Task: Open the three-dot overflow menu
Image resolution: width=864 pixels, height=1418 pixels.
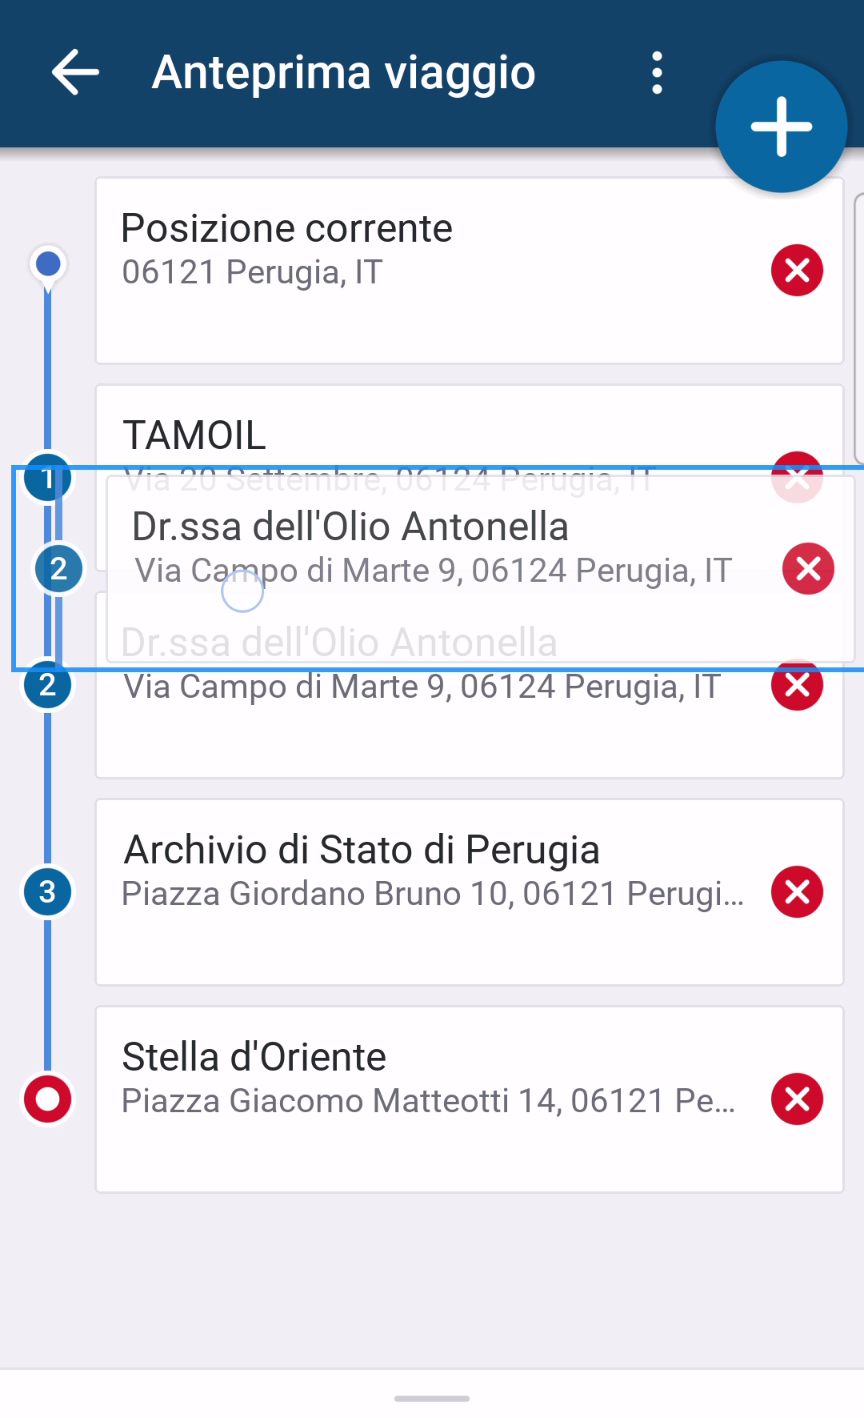Action: click(656, 73)
